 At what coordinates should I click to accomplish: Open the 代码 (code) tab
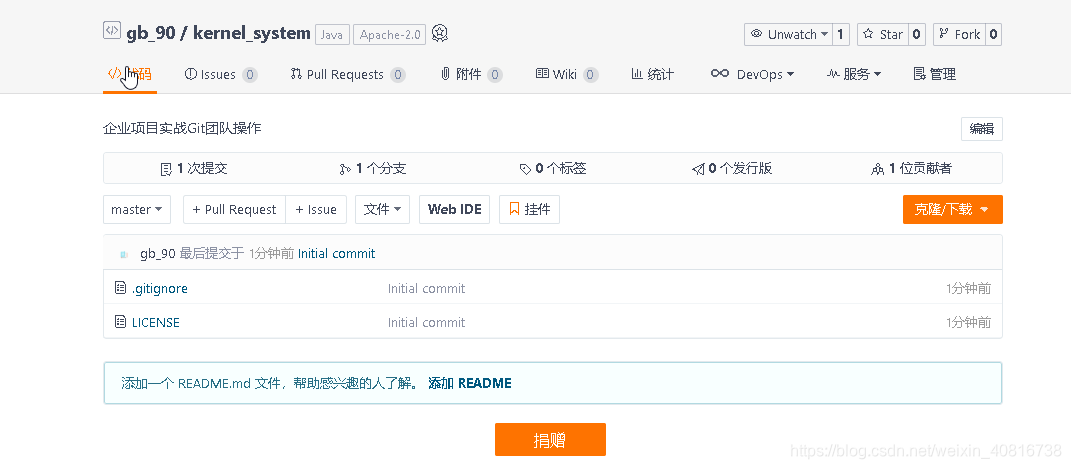[x=130, y=74]
